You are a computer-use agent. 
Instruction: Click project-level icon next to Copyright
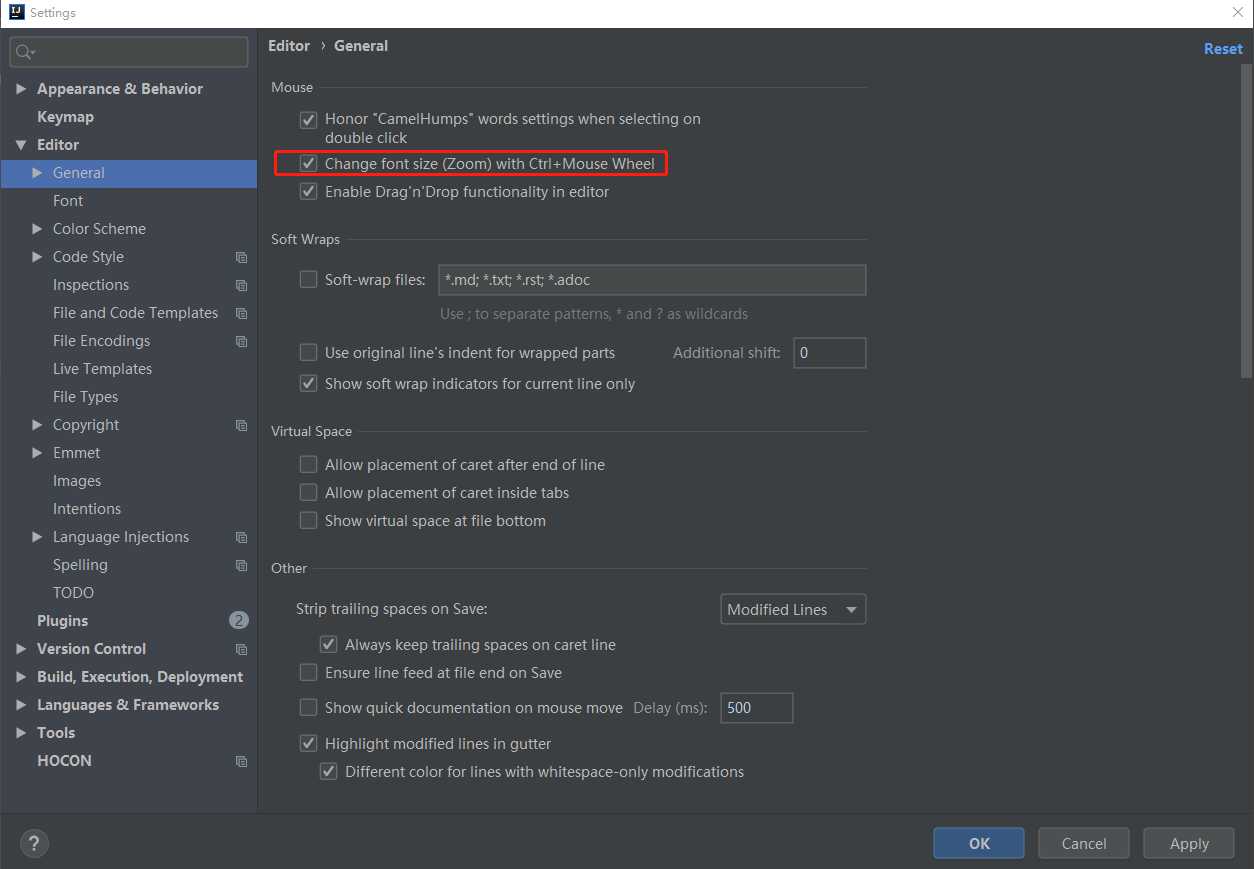pyautogui.click(x=241, y=425)
